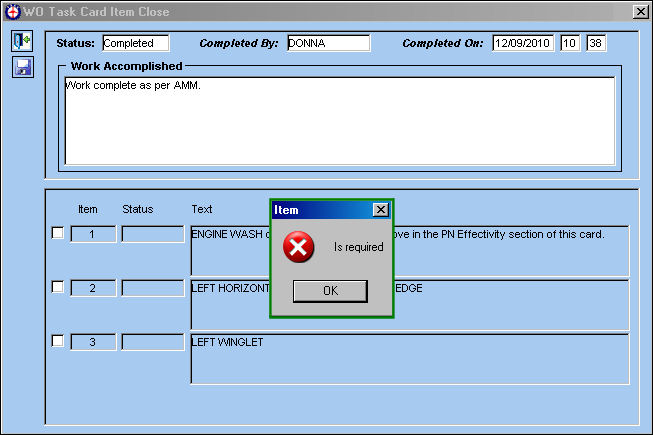Click the Item column header
This screenshot has width=653, height=435.
click(x=87, y=209)
